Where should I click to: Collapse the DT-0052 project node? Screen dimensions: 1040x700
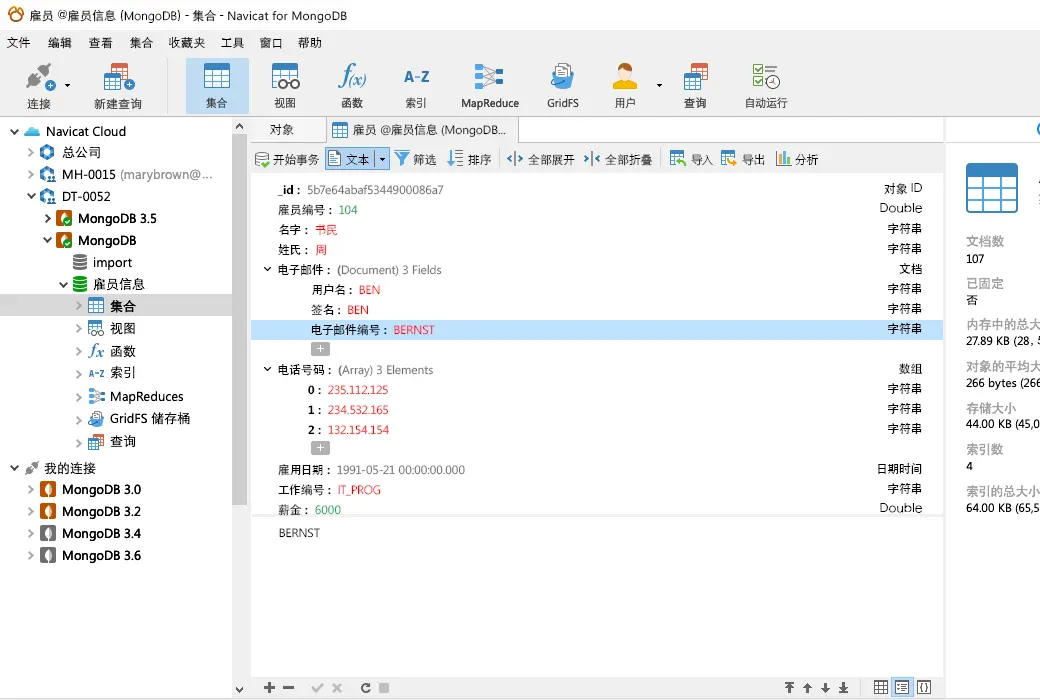[31, 196]
